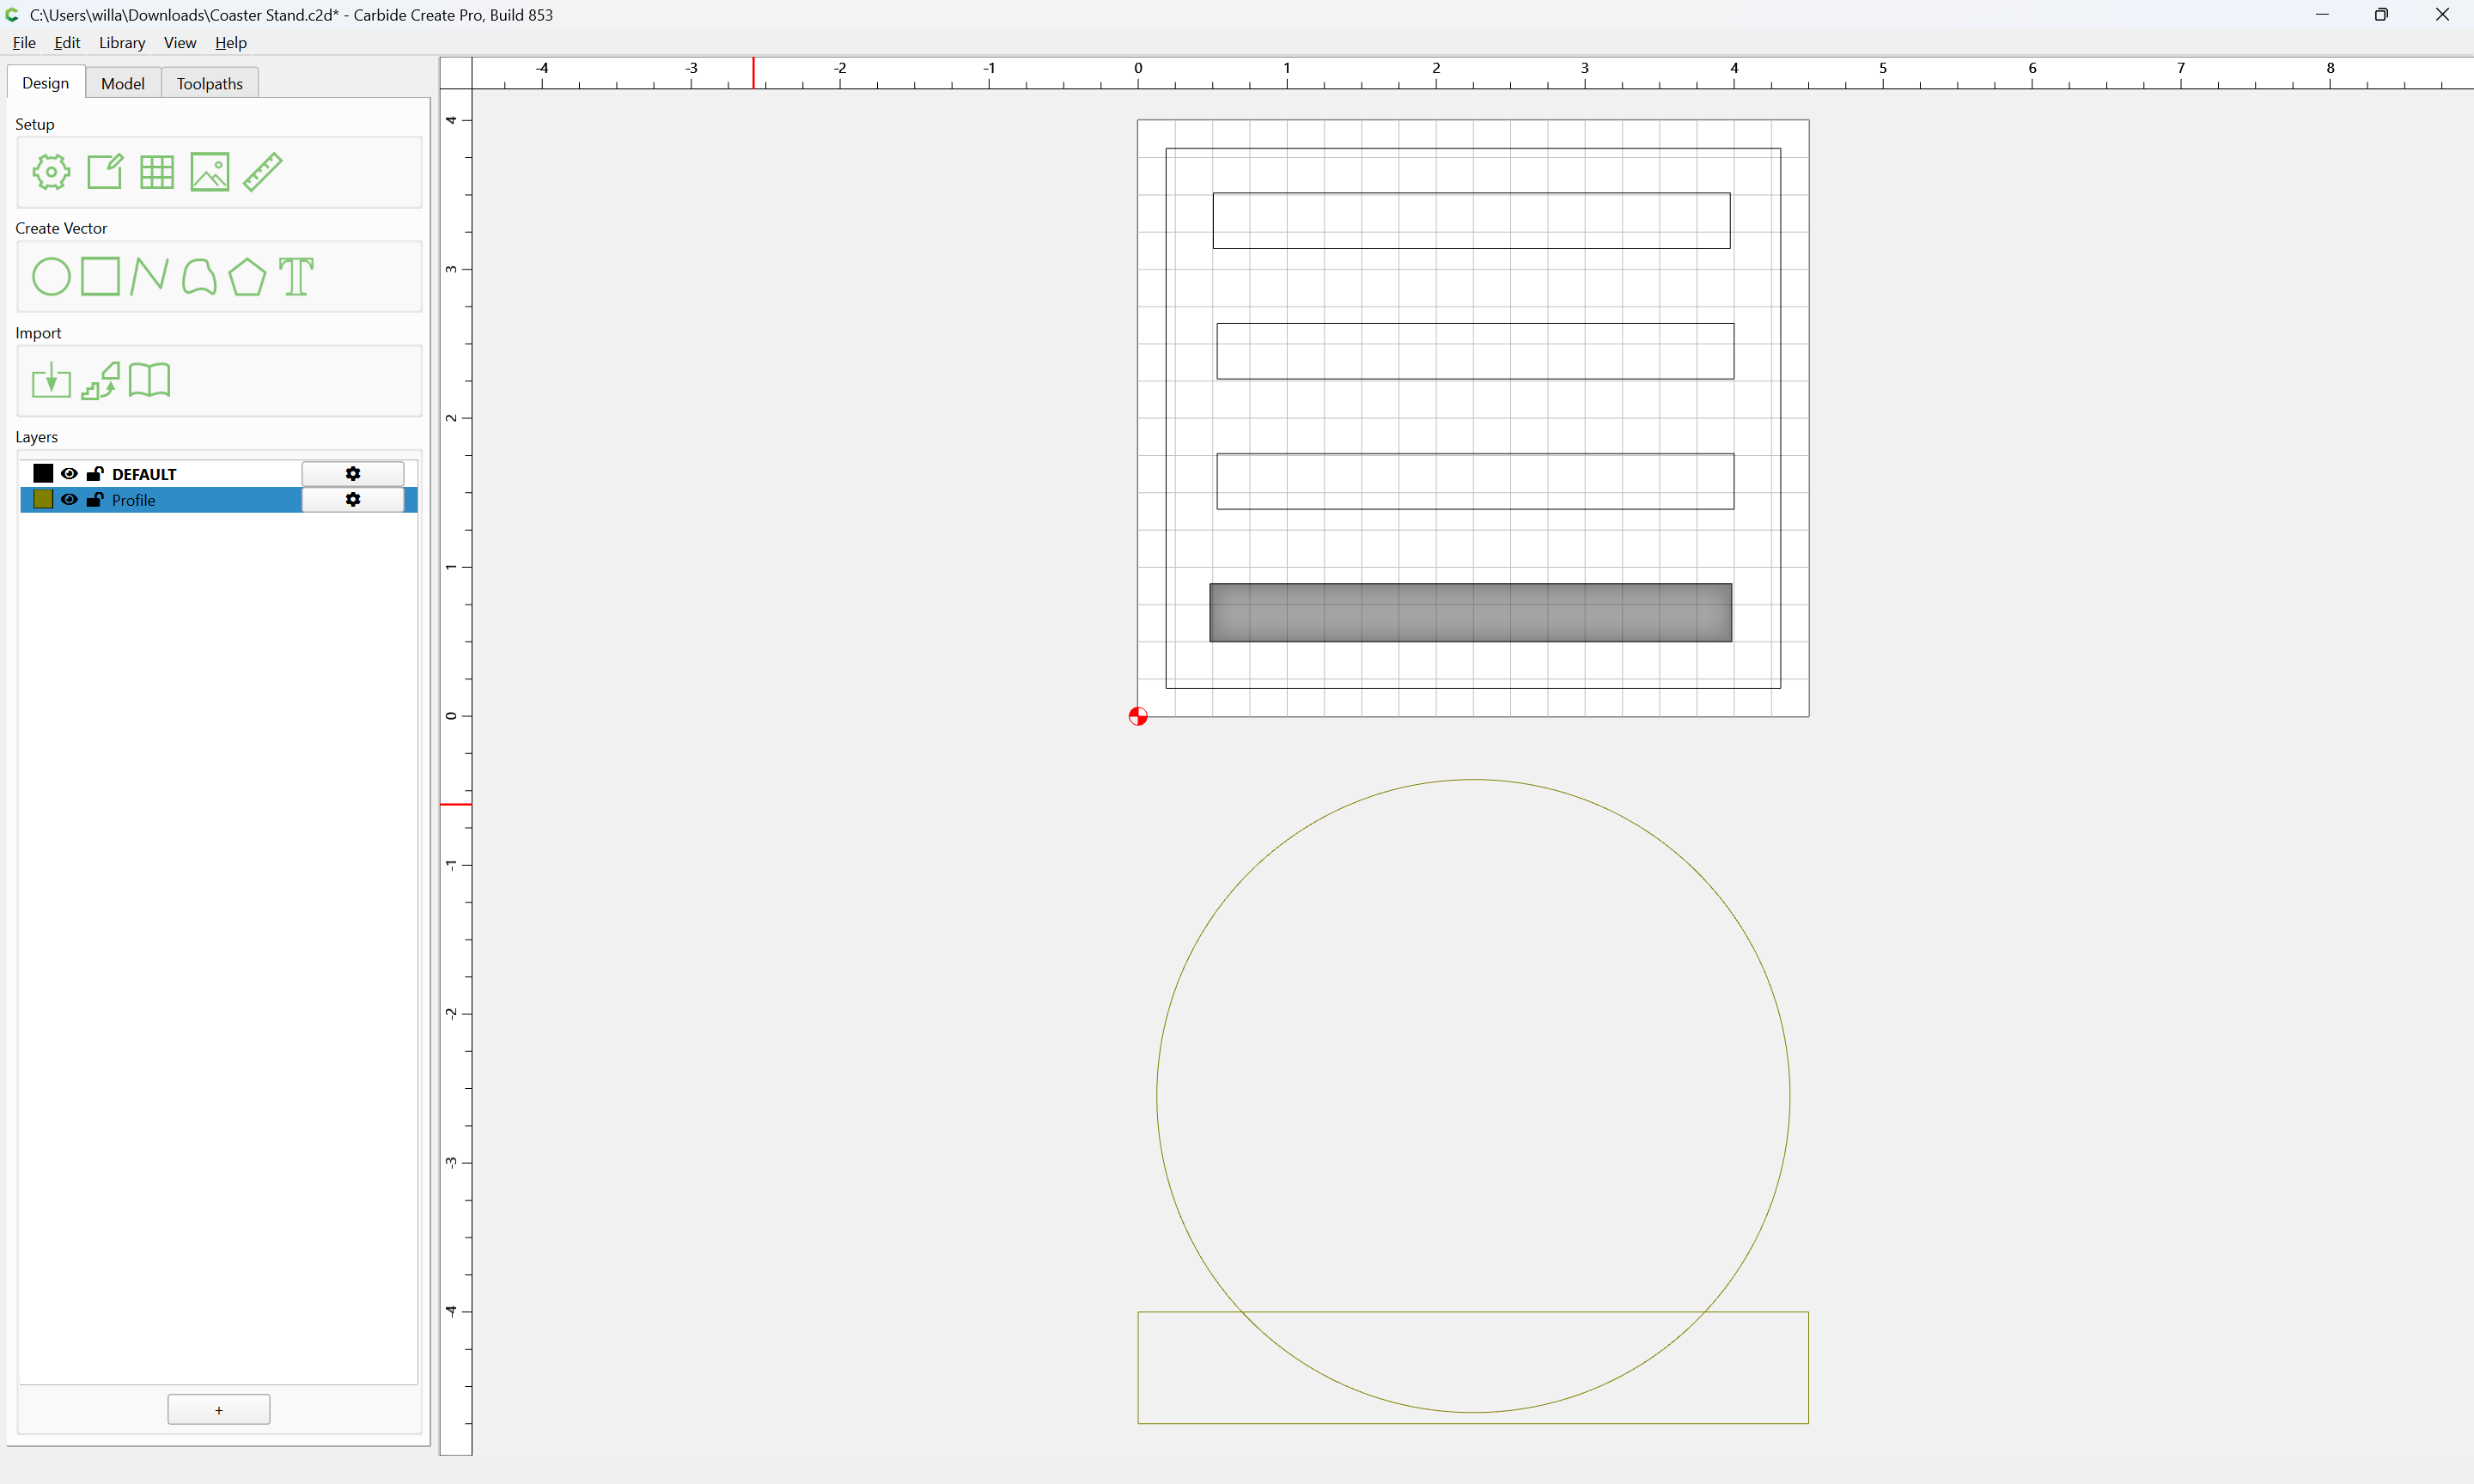This screenshot has height=1484, width=2474.
Task: Open Profile layer settings gear
Action: (353, 499)
